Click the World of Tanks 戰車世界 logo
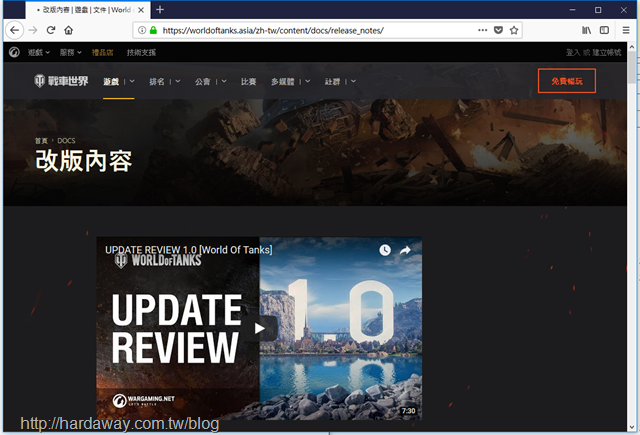The width and height of the screenshot is (640, 435). click(61, 81)
